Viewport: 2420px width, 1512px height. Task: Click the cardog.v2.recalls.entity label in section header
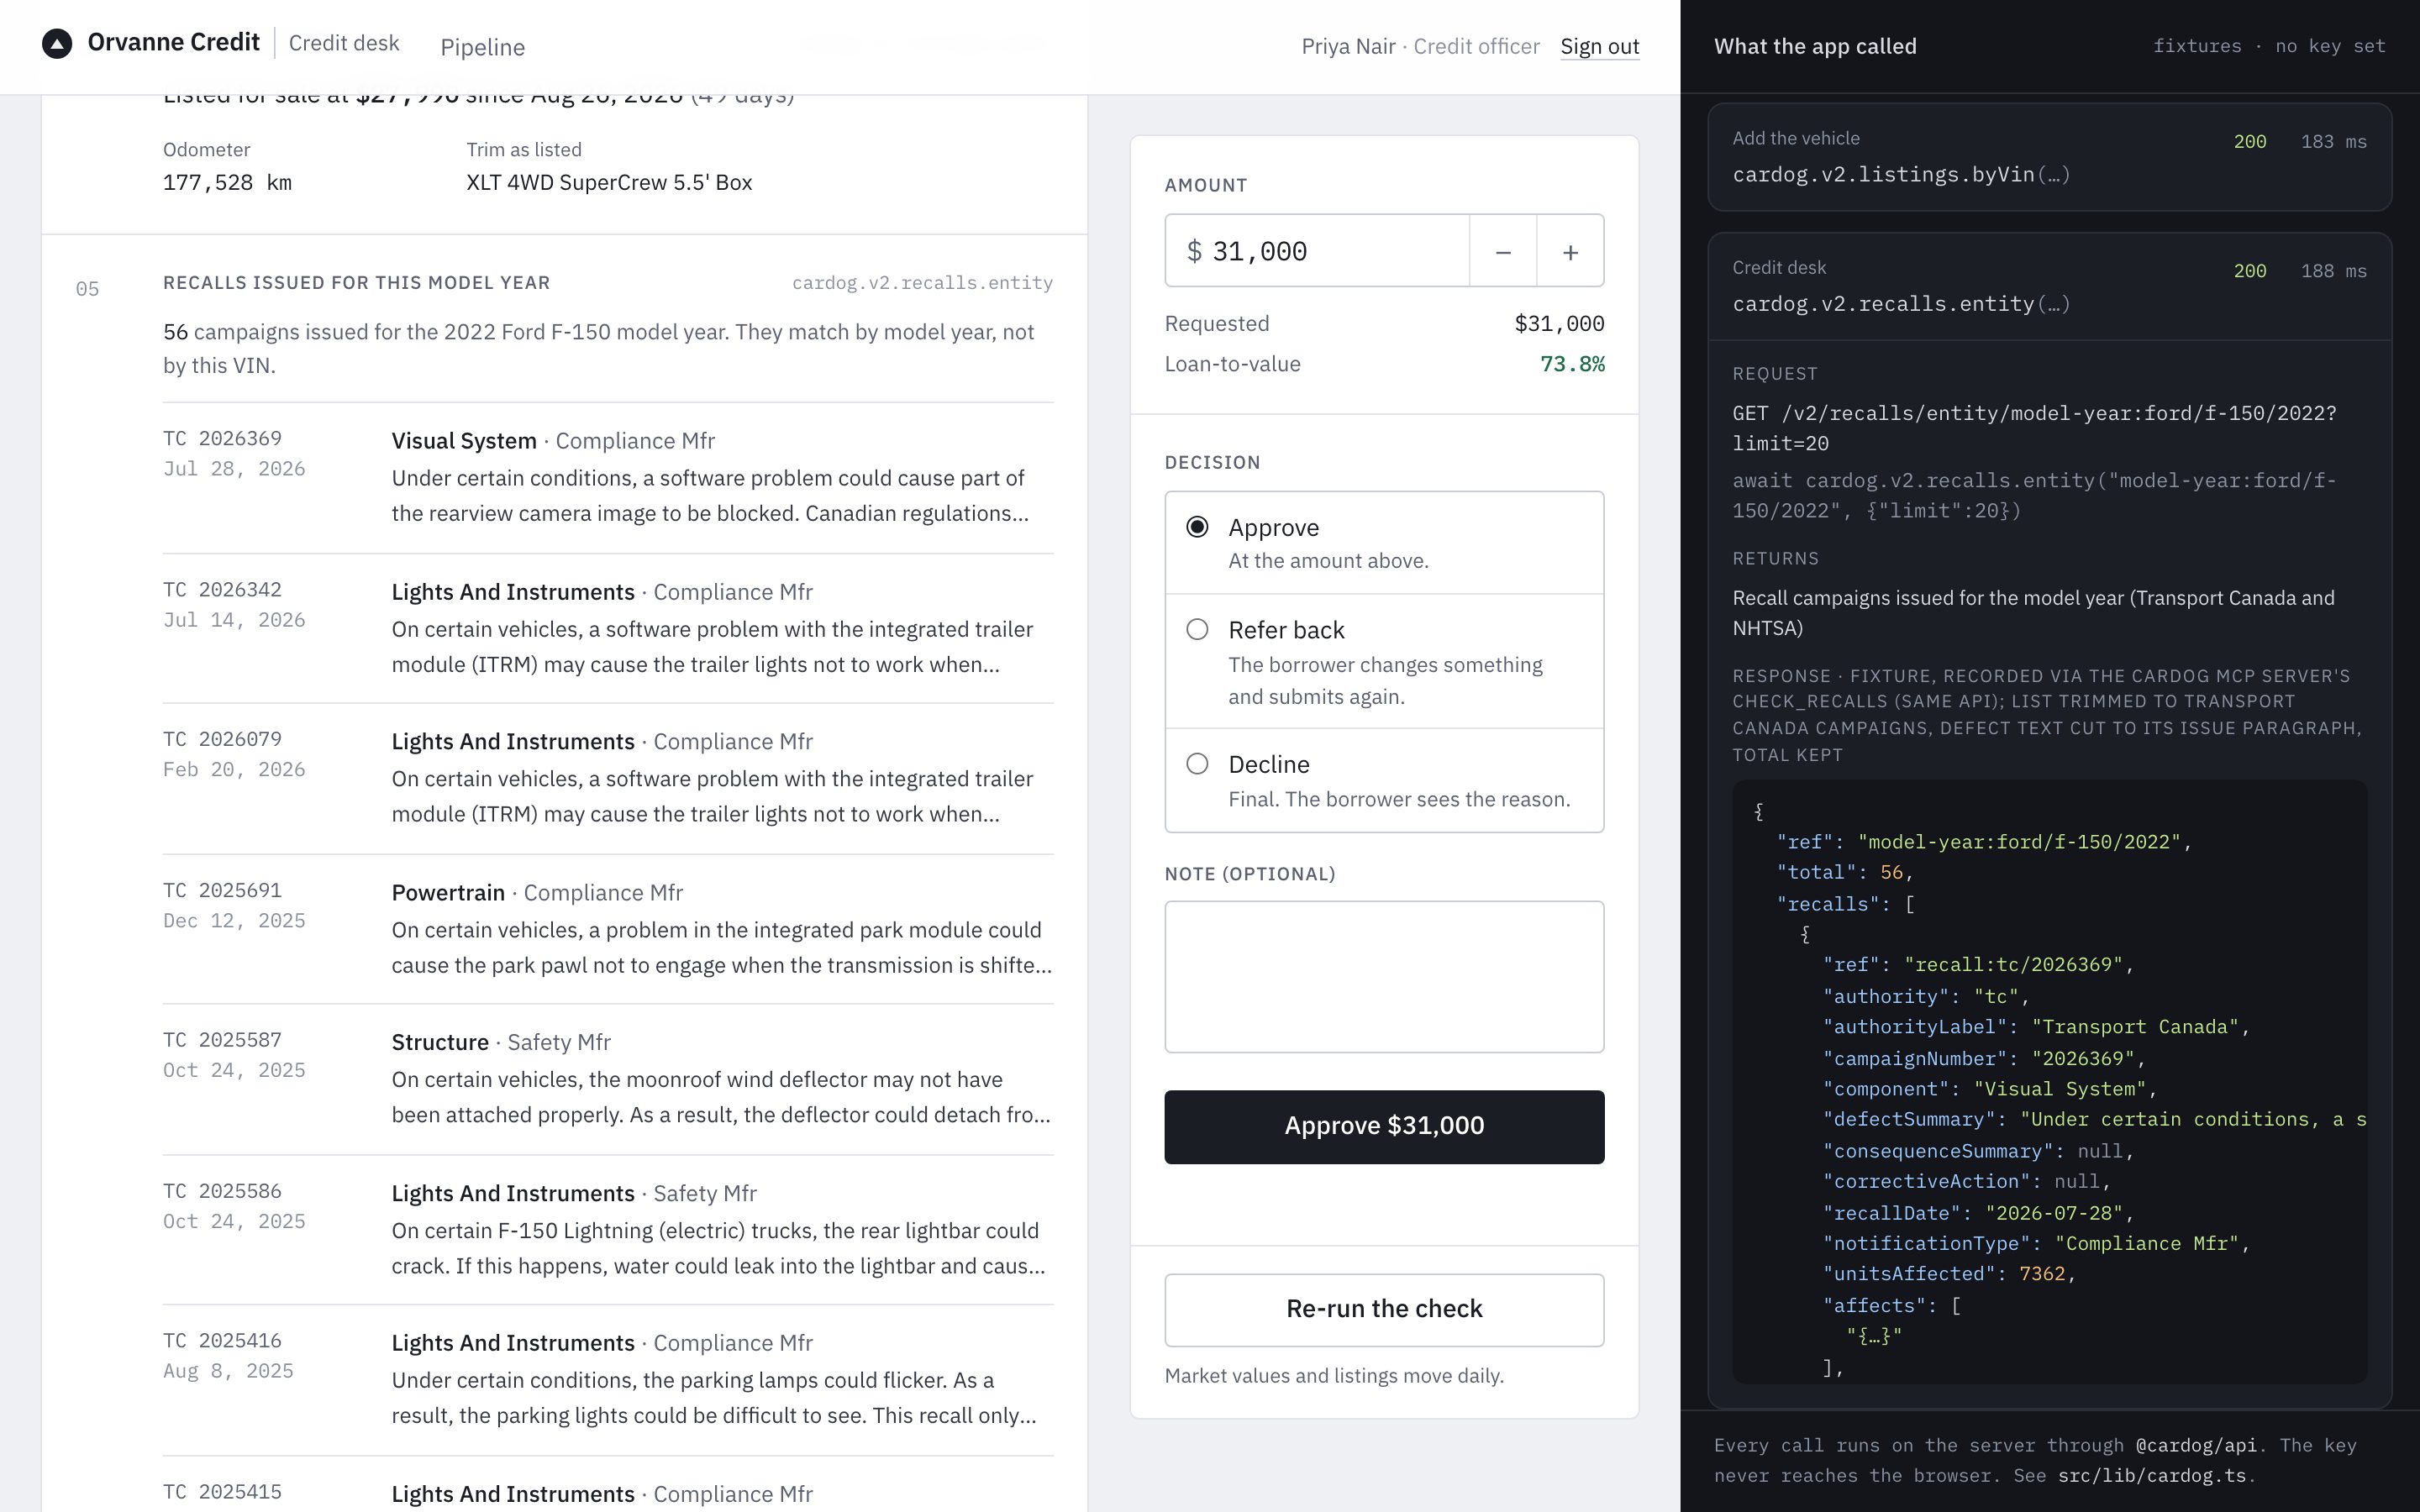922,283
